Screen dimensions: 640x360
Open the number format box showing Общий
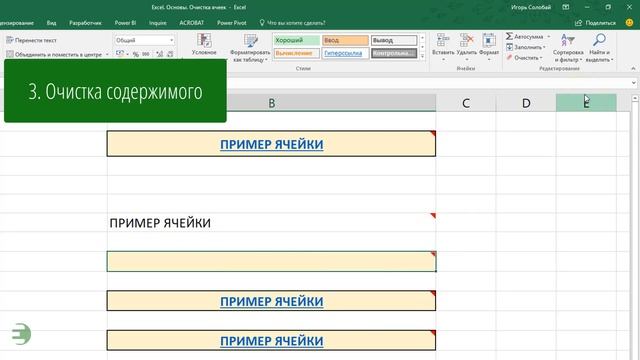point(144,40)
